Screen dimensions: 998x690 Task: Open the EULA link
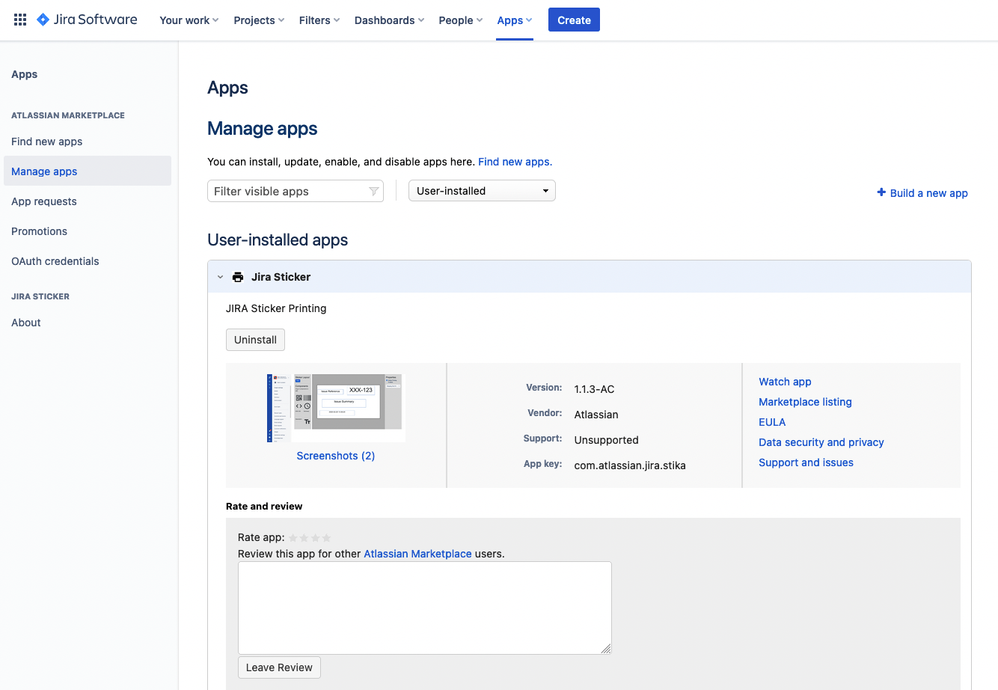772,422
